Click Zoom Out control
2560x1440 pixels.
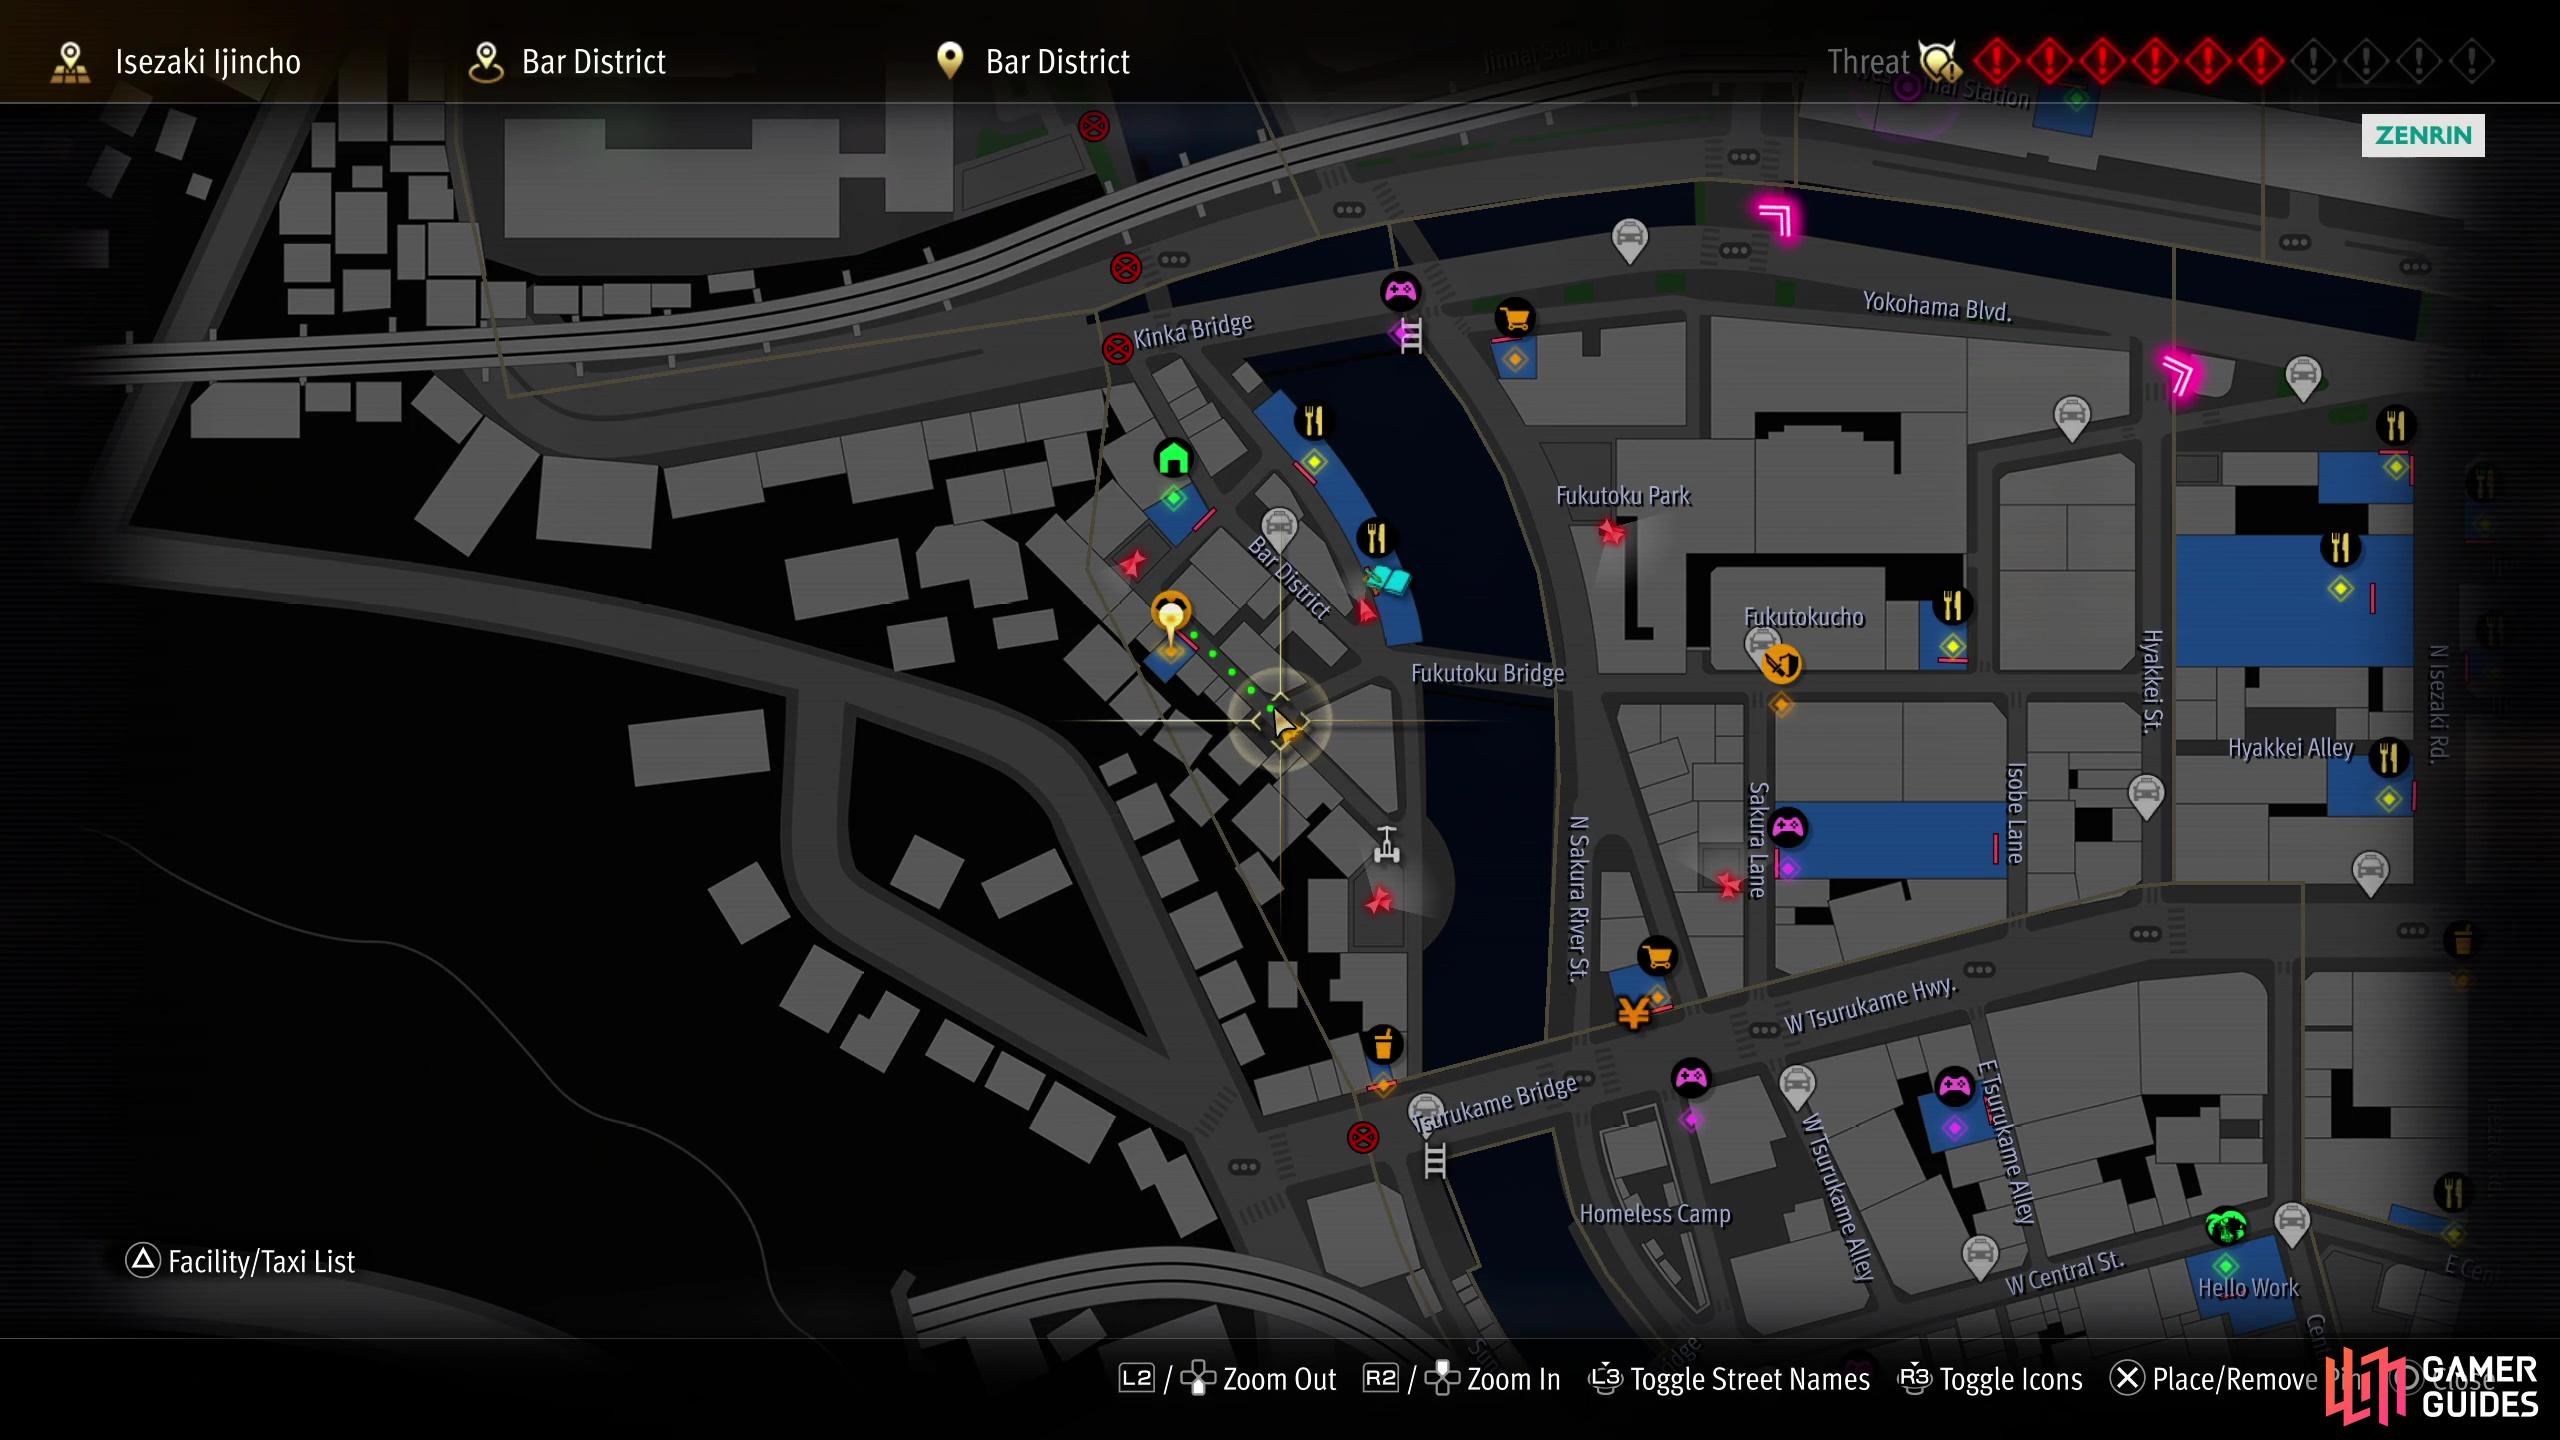[1227, 1379]
